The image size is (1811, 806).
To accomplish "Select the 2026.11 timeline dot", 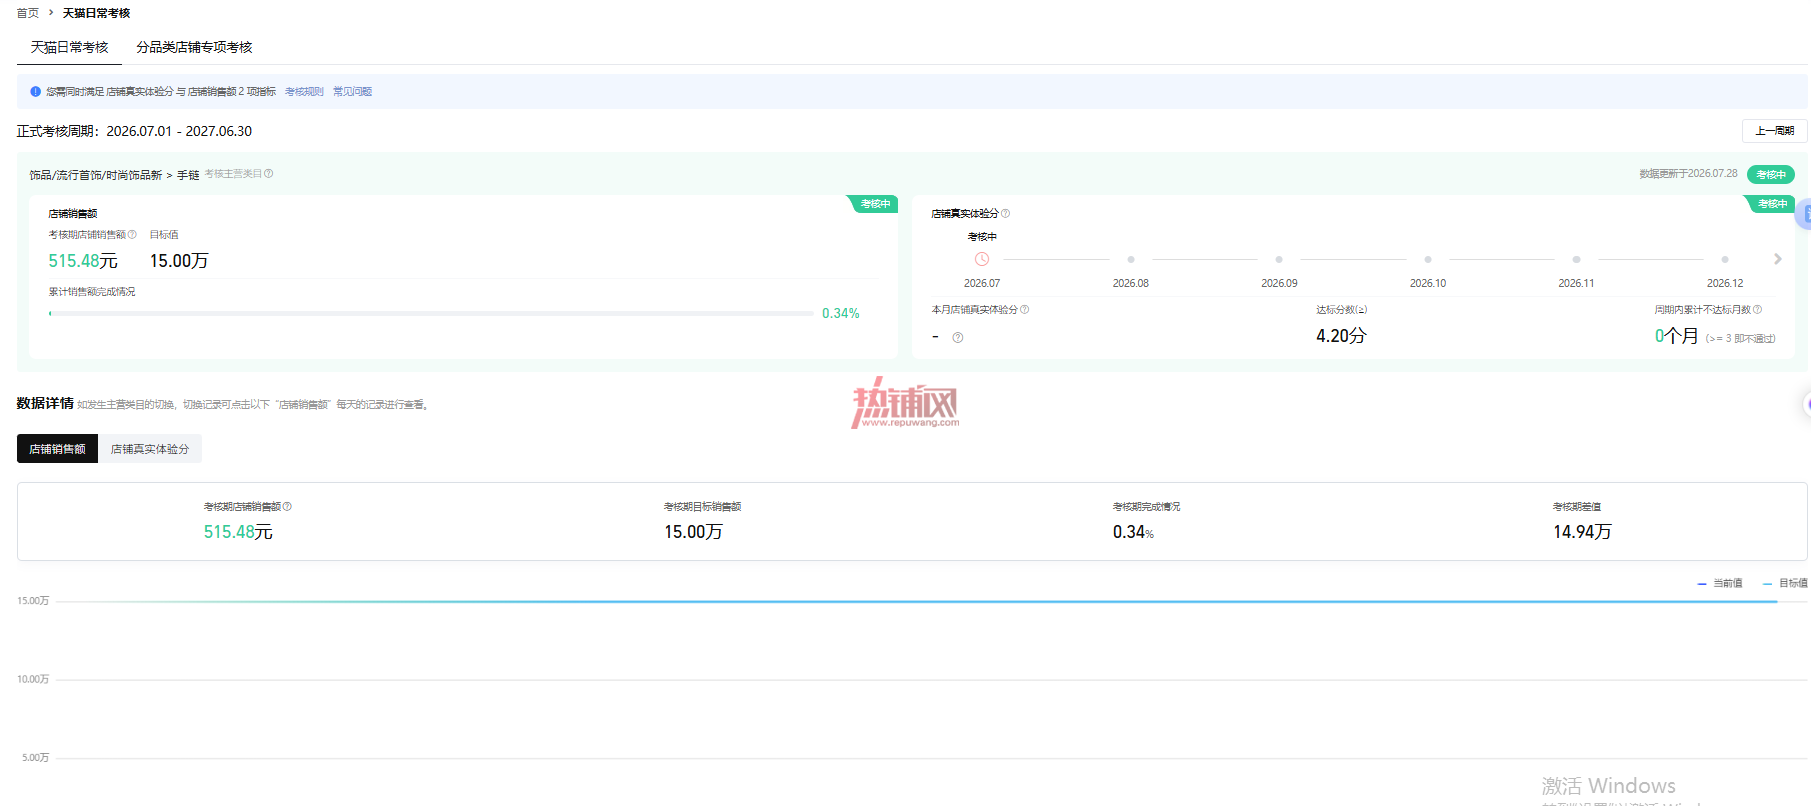I will (1576, 259).
